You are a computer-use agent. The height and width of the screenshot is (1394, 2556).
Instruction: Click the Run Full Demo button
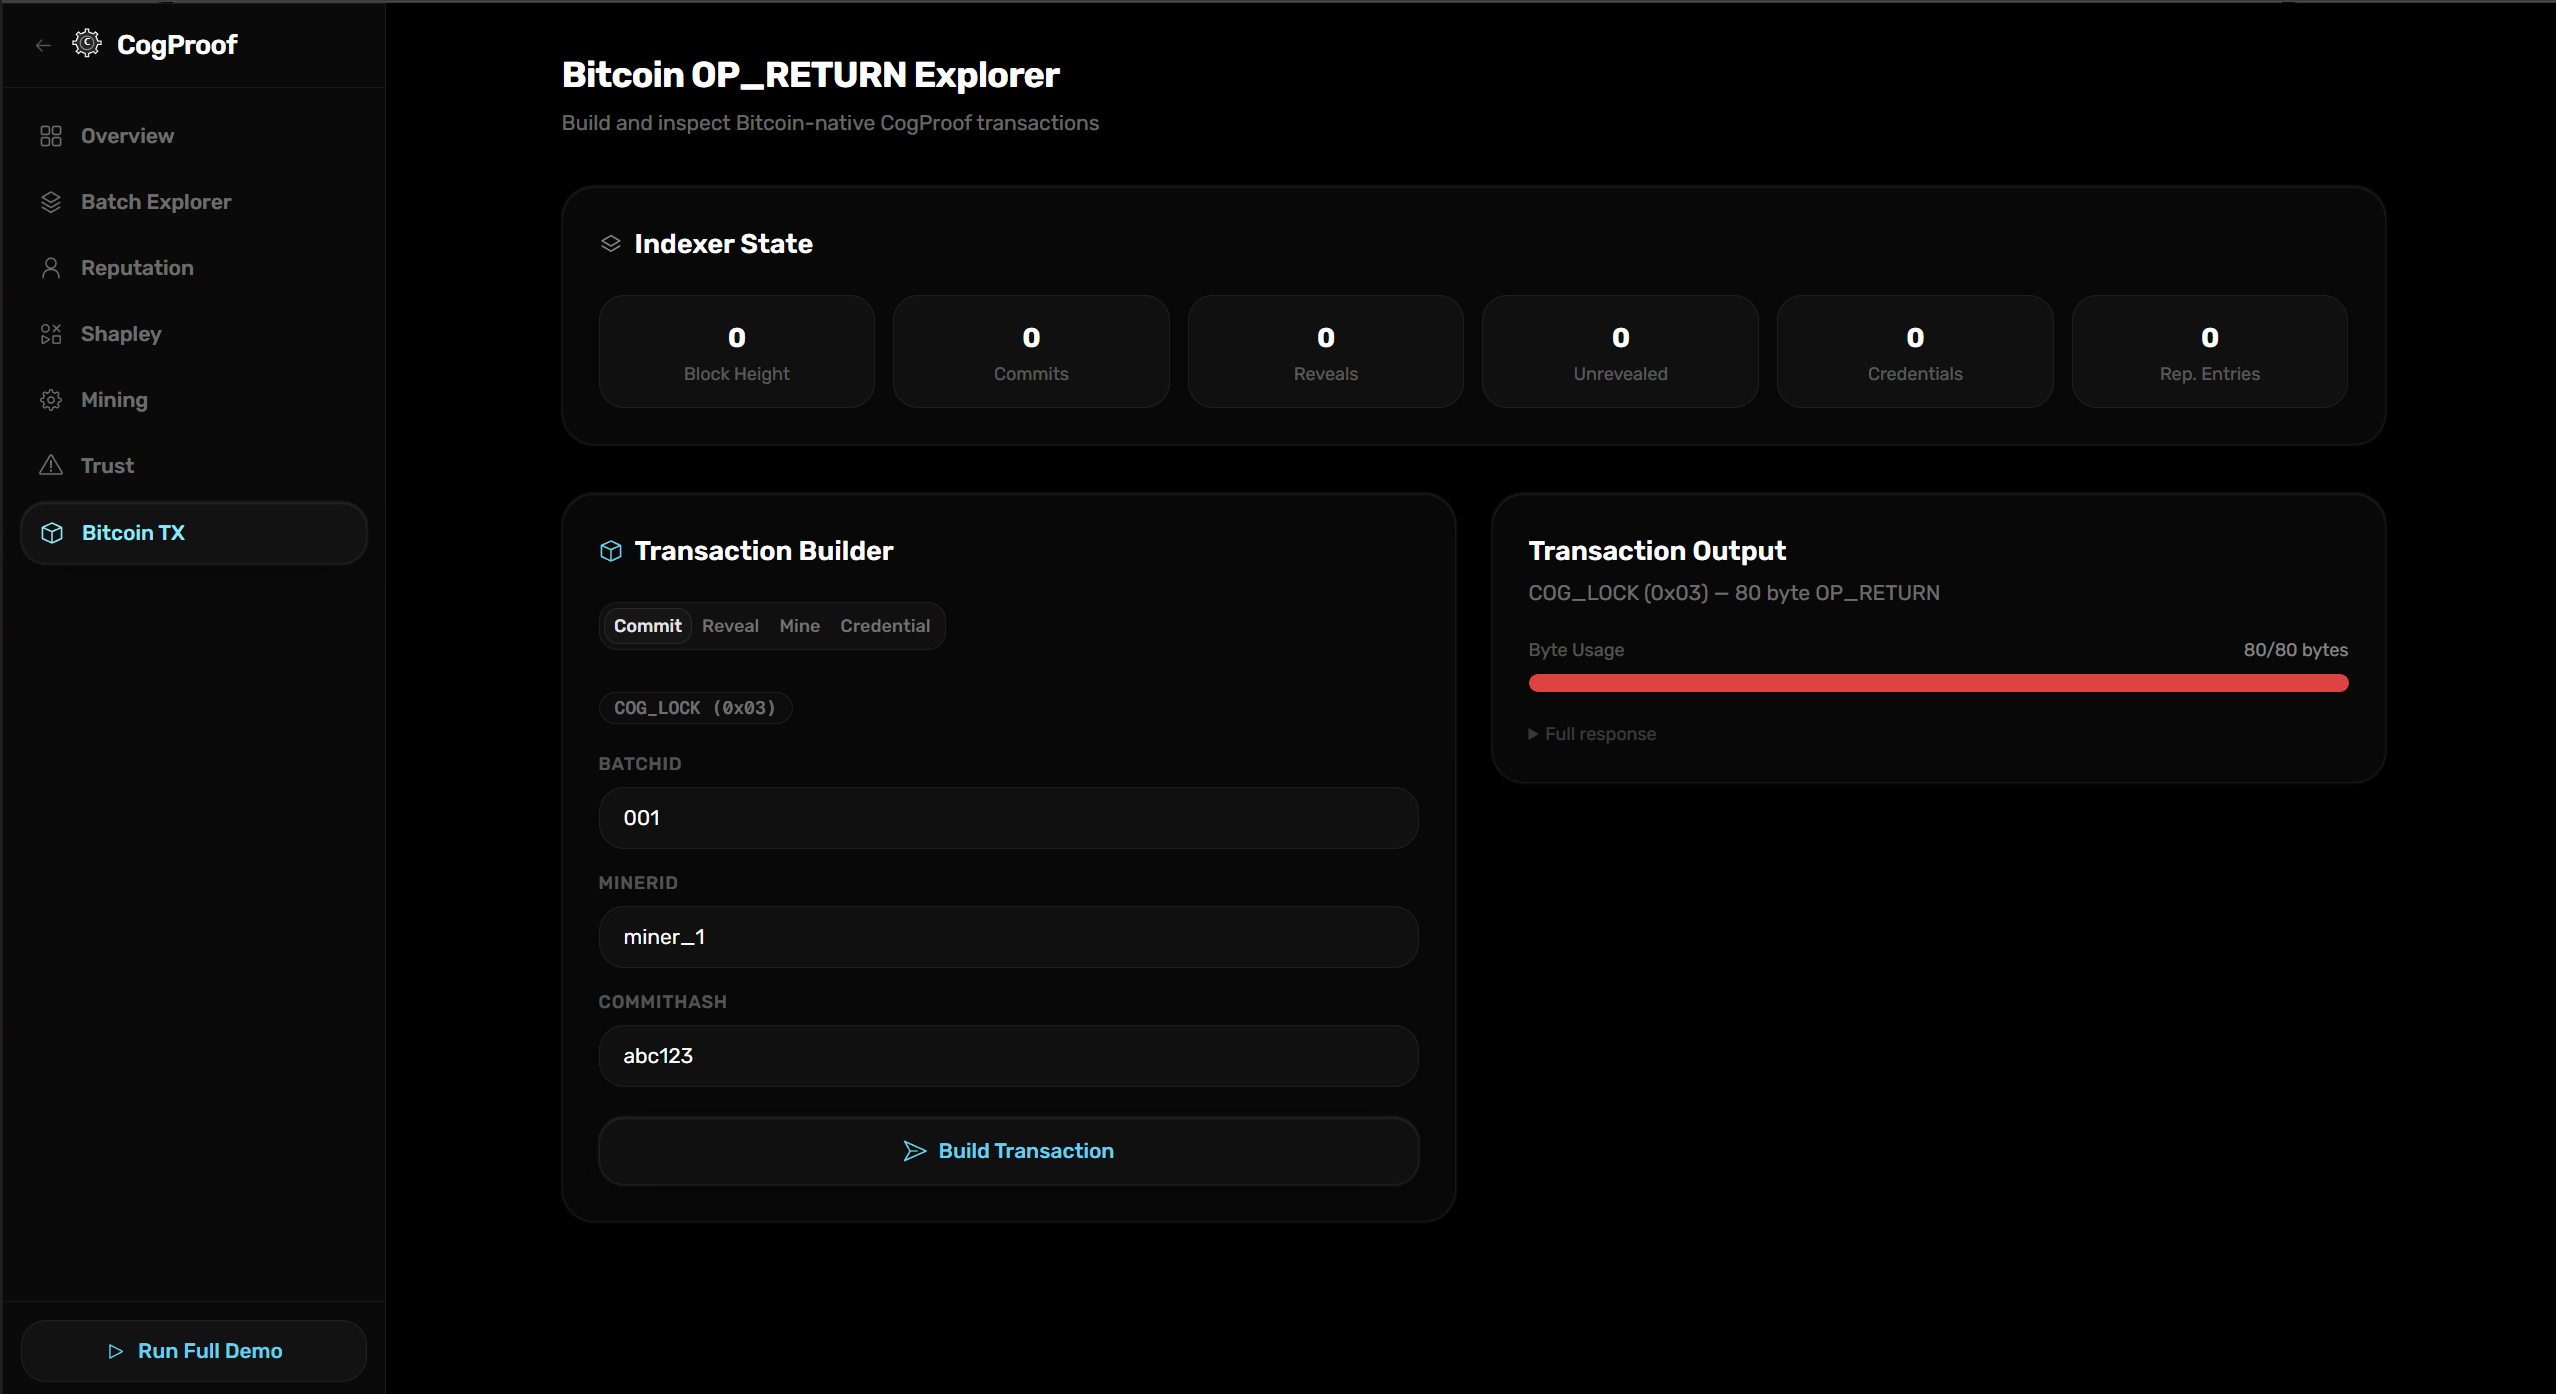pos(194,1351)
